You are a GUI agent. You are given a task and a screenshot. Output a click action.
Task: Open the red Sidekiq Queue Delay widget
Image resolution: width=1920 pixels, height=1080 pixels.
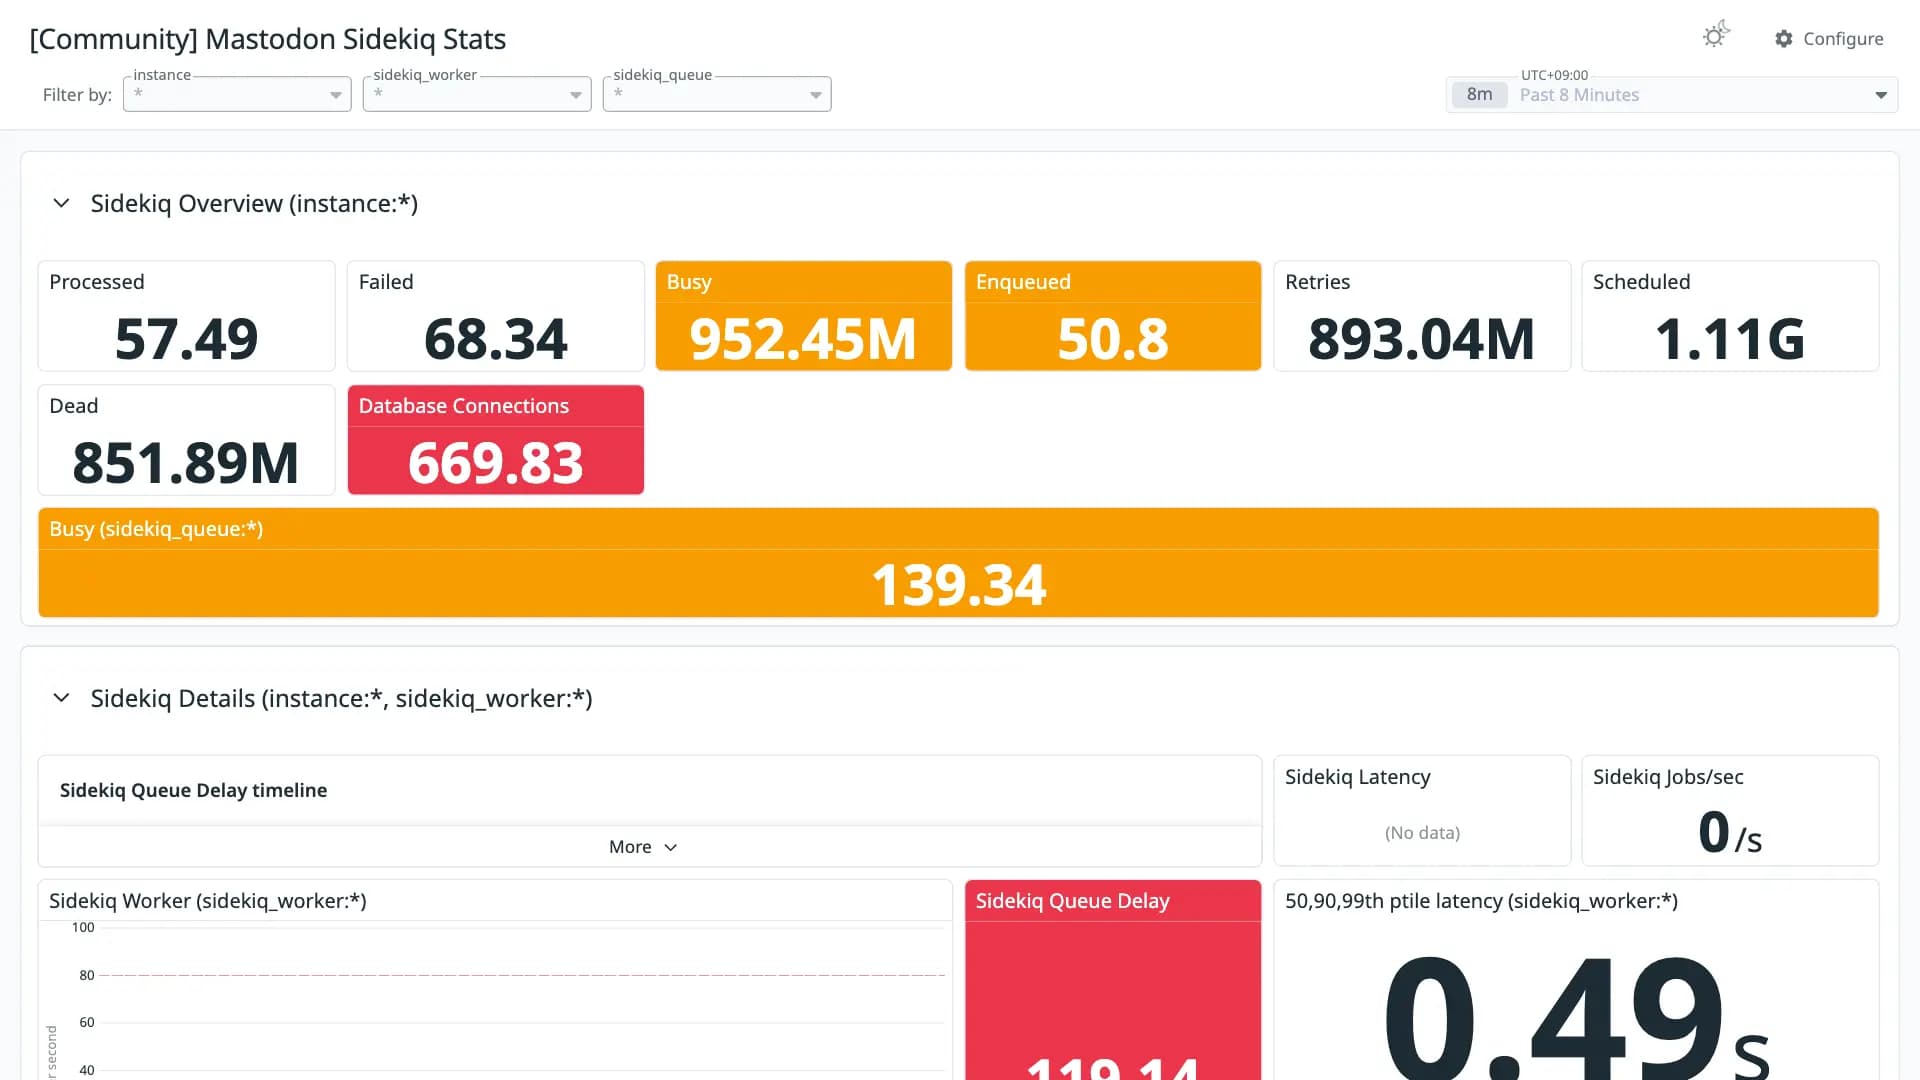[x=1113, y=980]
